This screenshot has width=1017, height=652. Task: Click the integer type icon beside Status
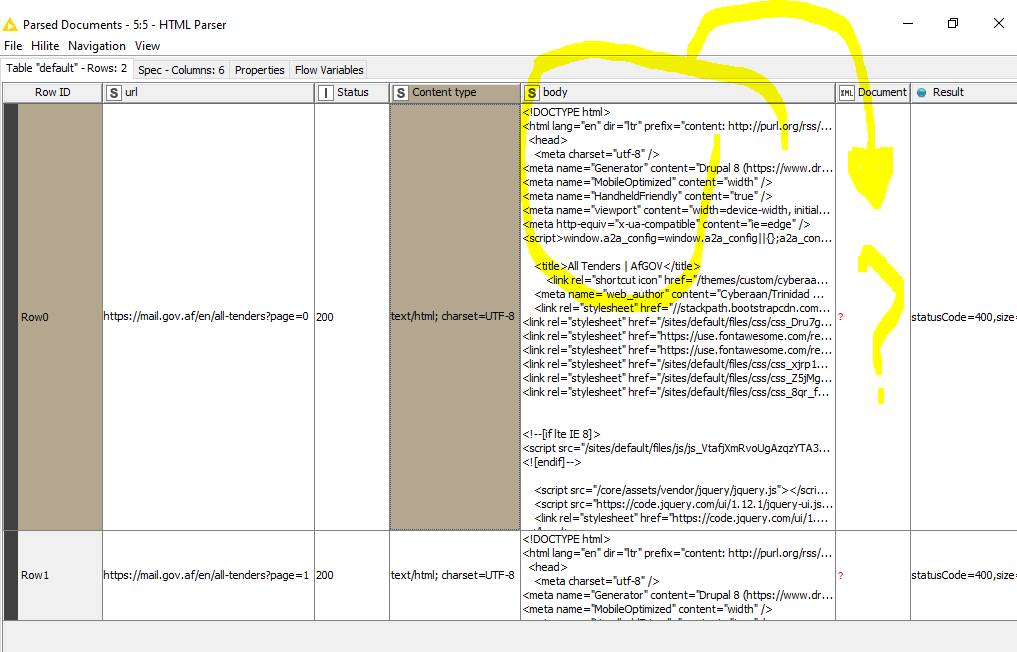click(x=325, y=93)
